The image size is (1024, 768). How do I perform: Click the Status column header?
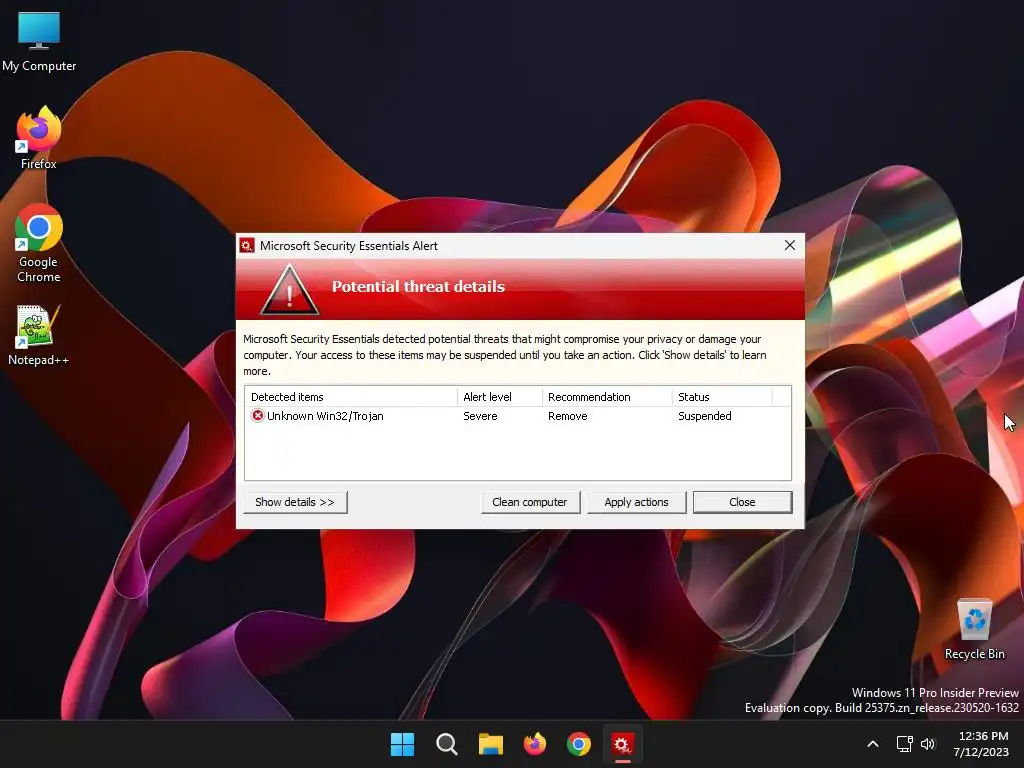point(722,397)
